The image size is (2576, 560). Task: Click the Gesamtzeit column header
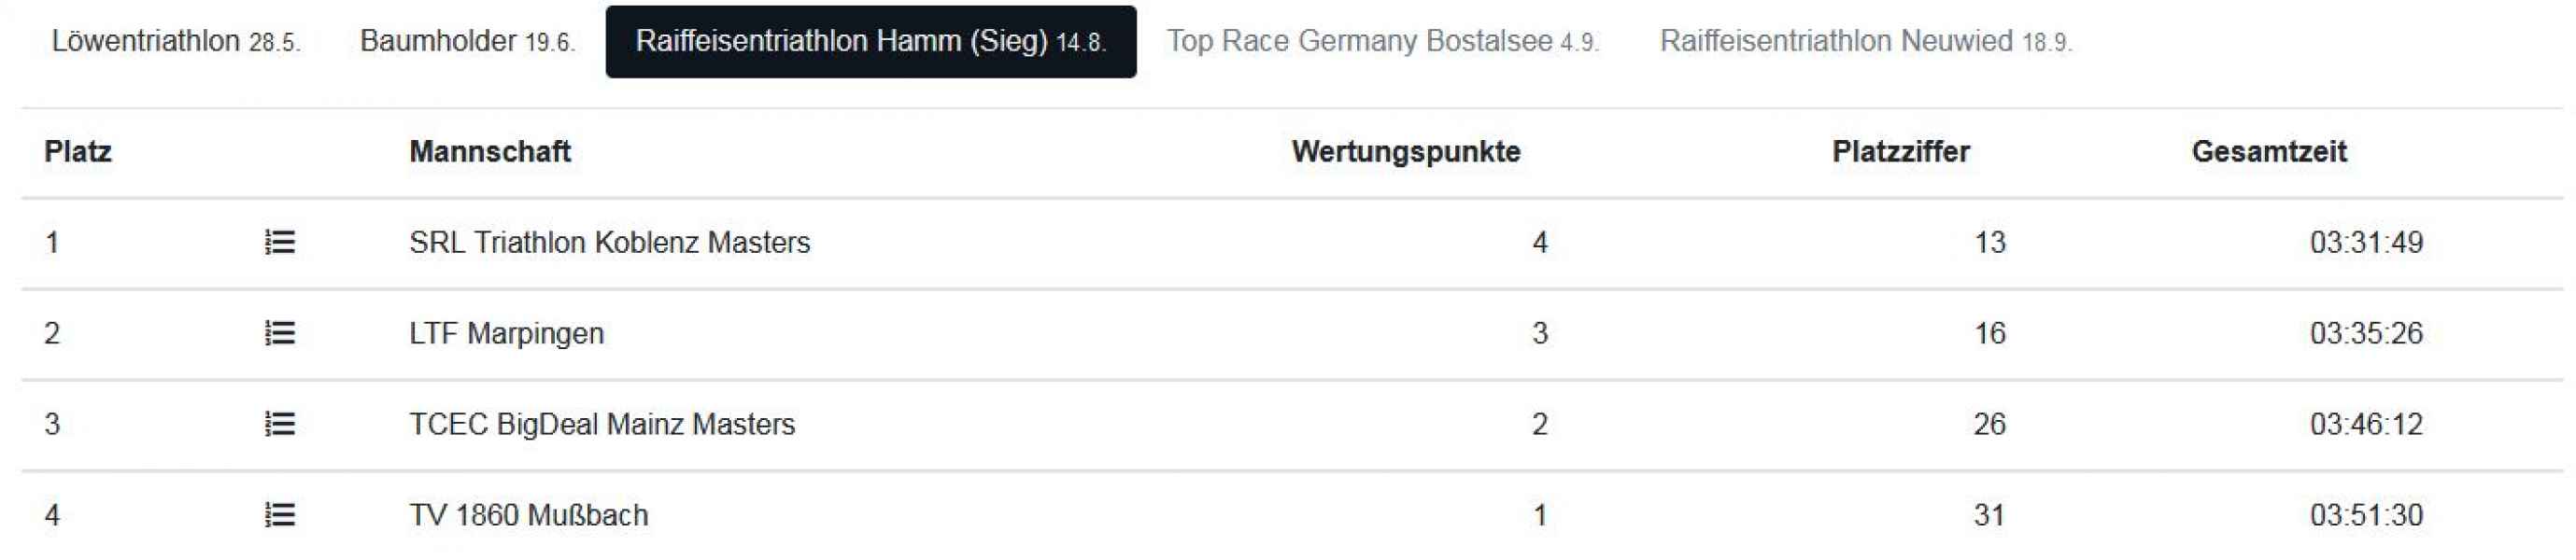click(2269, 152)
